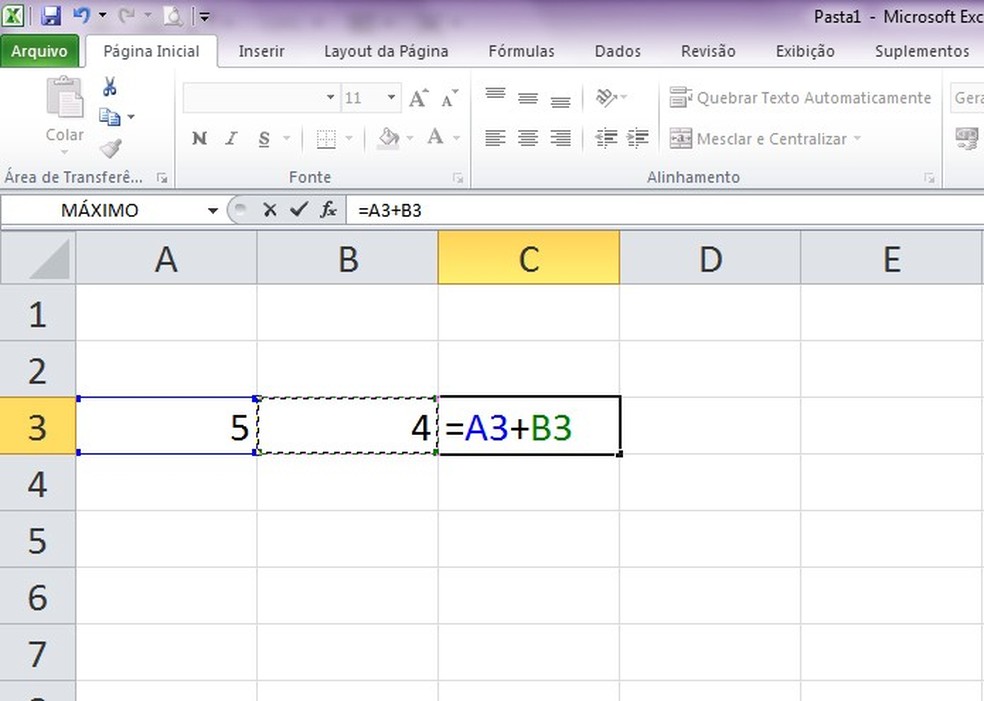Click the Colar paste icon

(x=65, y=97)
